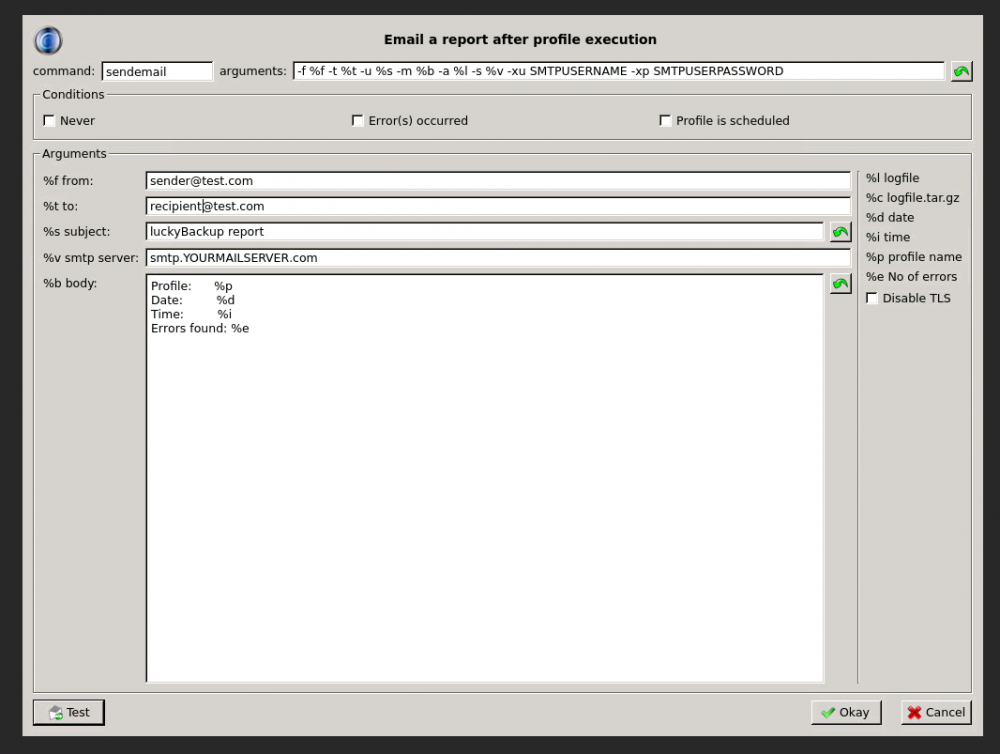The image size is (1000, 754).
Task: Focus the %v smtp server field
Action: click(x=498, y=258)
